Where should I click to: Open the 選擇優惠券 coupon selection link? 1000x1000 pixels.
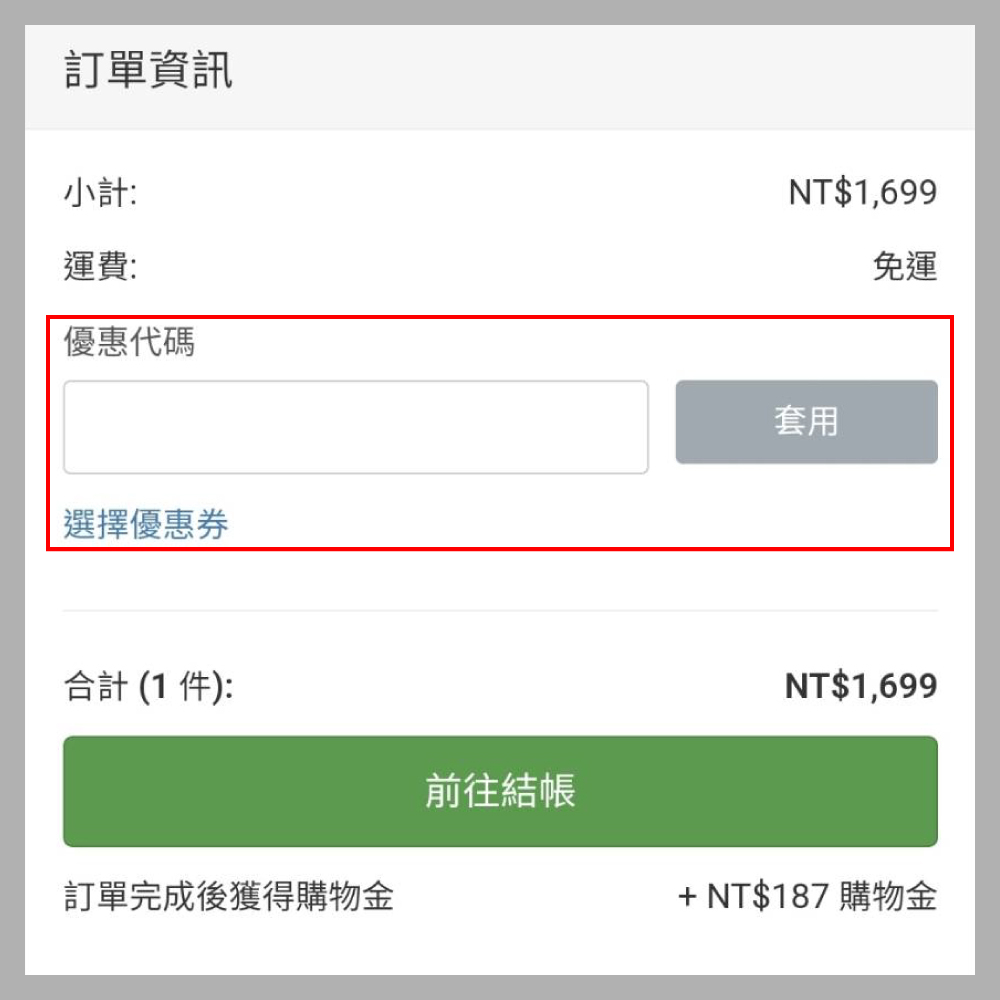(x=146, y=524)
